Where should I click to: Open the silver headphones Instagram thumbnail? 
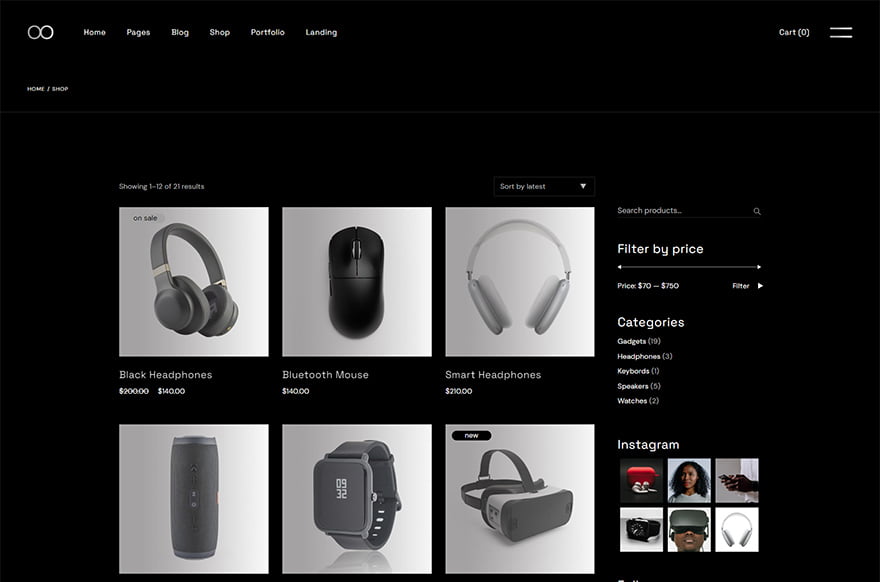[x=737, y=529]
